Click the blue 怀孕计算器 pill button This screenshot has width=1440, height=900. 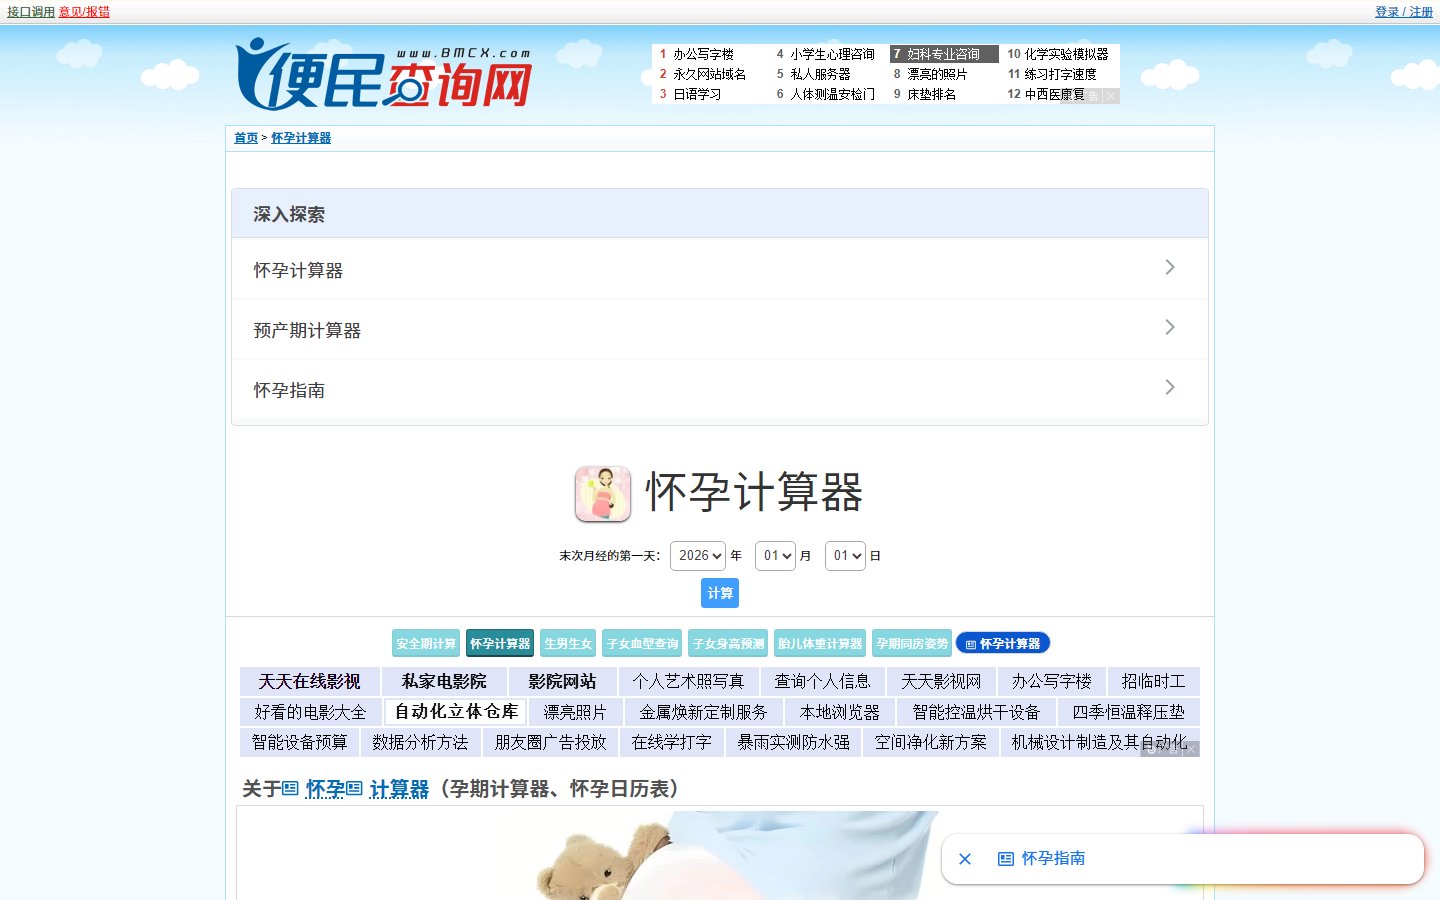tap(1003, 644)
